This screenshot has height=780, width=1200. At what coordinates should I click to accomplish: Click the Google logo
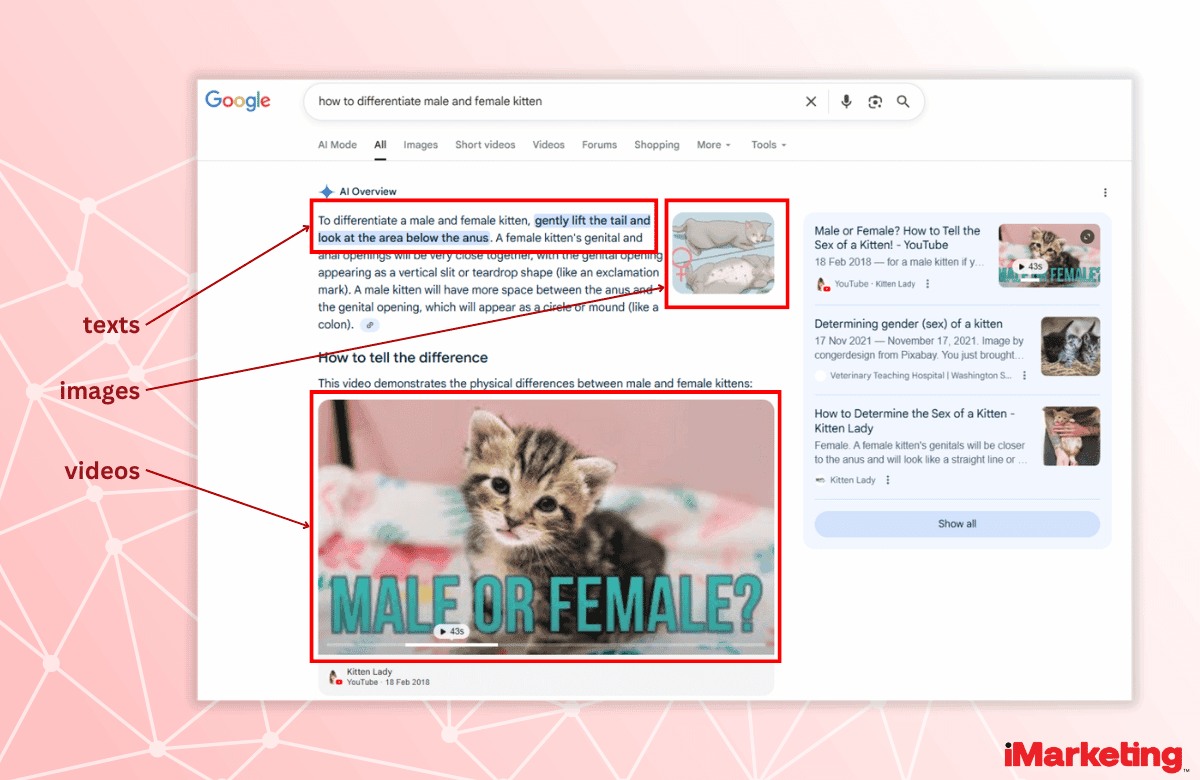point(238,101)
